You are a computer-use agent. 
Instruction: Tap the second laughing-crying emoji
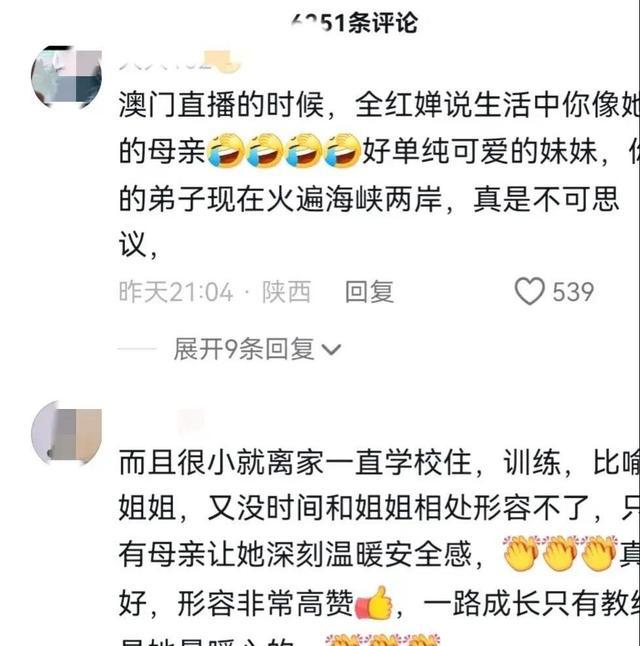pyautogui.click(x=264, y=151)
